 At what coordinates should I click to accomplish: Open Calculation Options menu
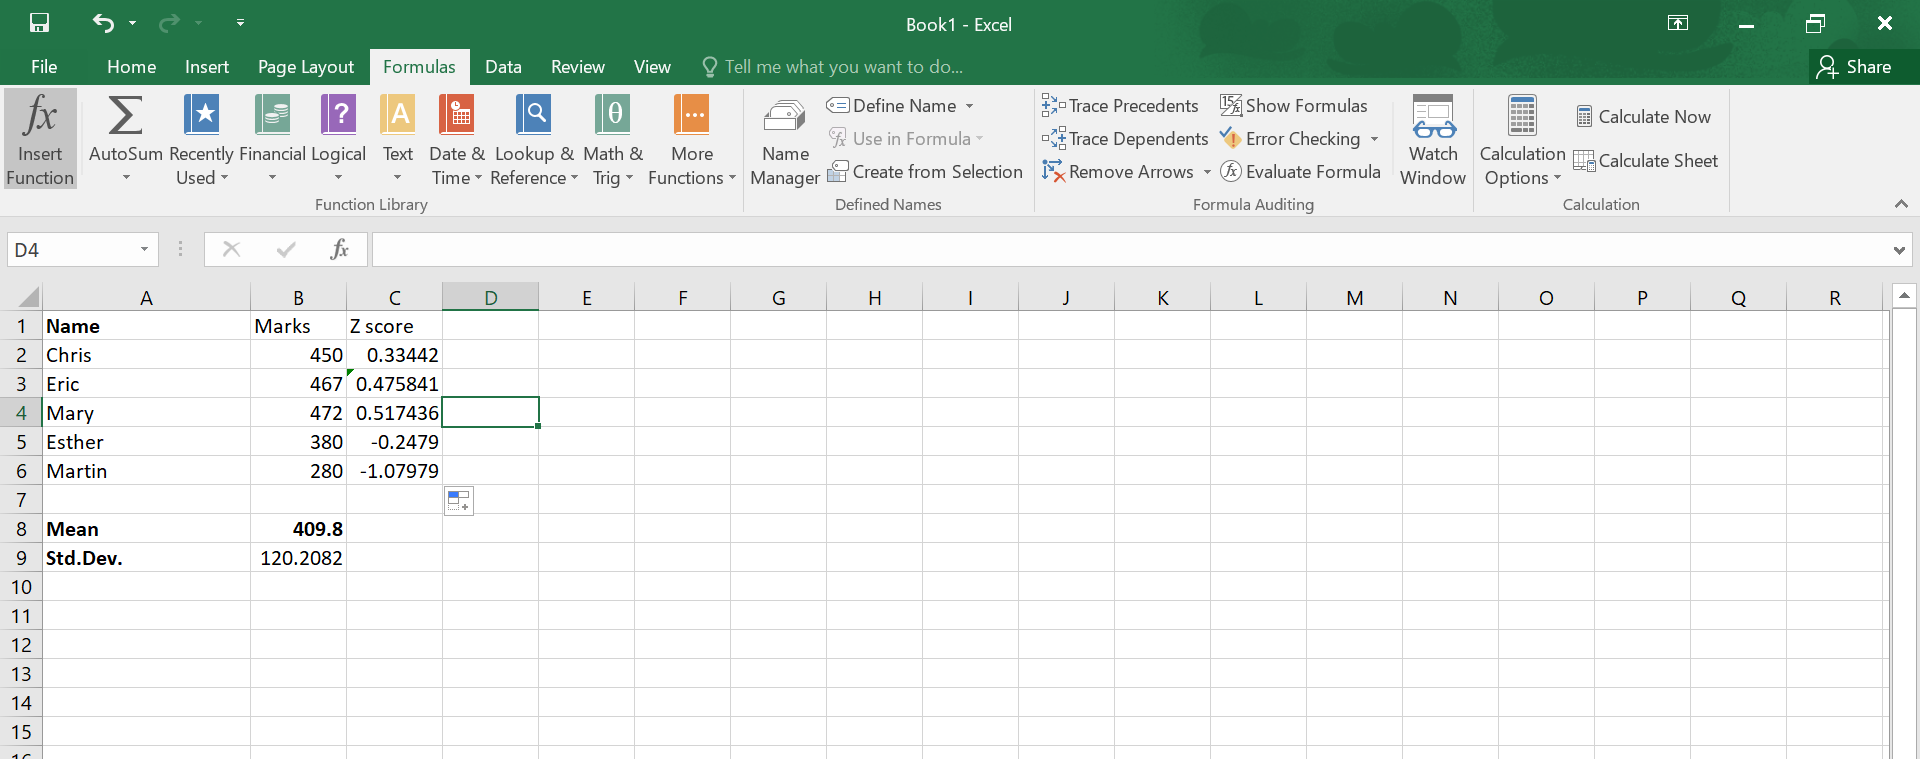[x=1522, y=139]
